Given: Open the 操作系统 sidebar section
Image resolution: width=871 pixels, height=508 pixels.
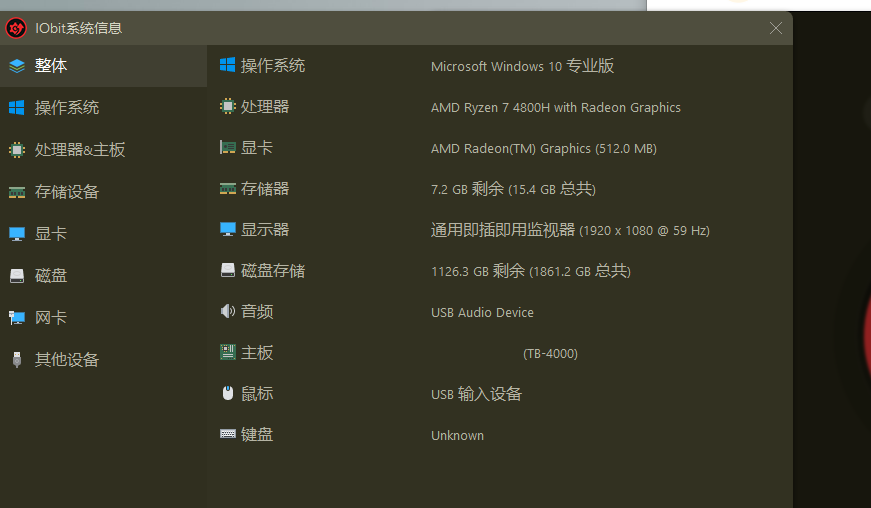Looking at the screenshot, I should (103, 108).
